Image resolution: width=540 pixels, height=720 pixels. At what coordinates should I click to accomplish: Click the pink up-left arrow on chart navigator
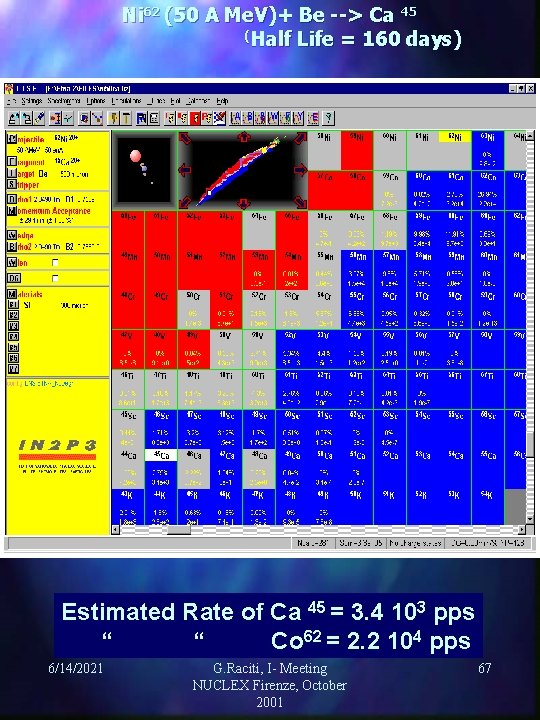[185, 138]
